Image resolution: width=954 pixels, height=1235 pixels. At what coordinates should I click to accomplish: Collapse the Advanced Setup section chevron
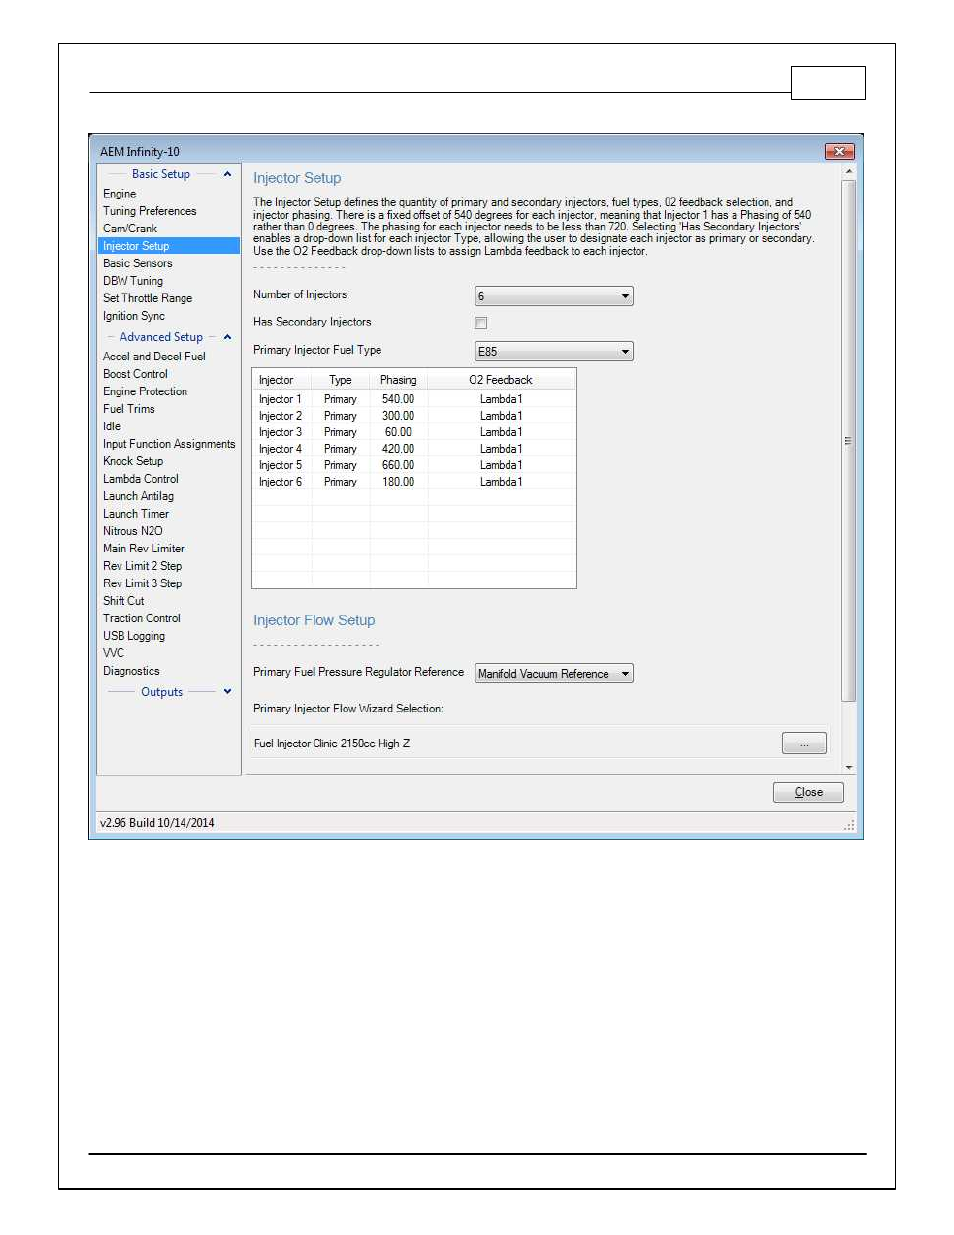coord(227,337)
